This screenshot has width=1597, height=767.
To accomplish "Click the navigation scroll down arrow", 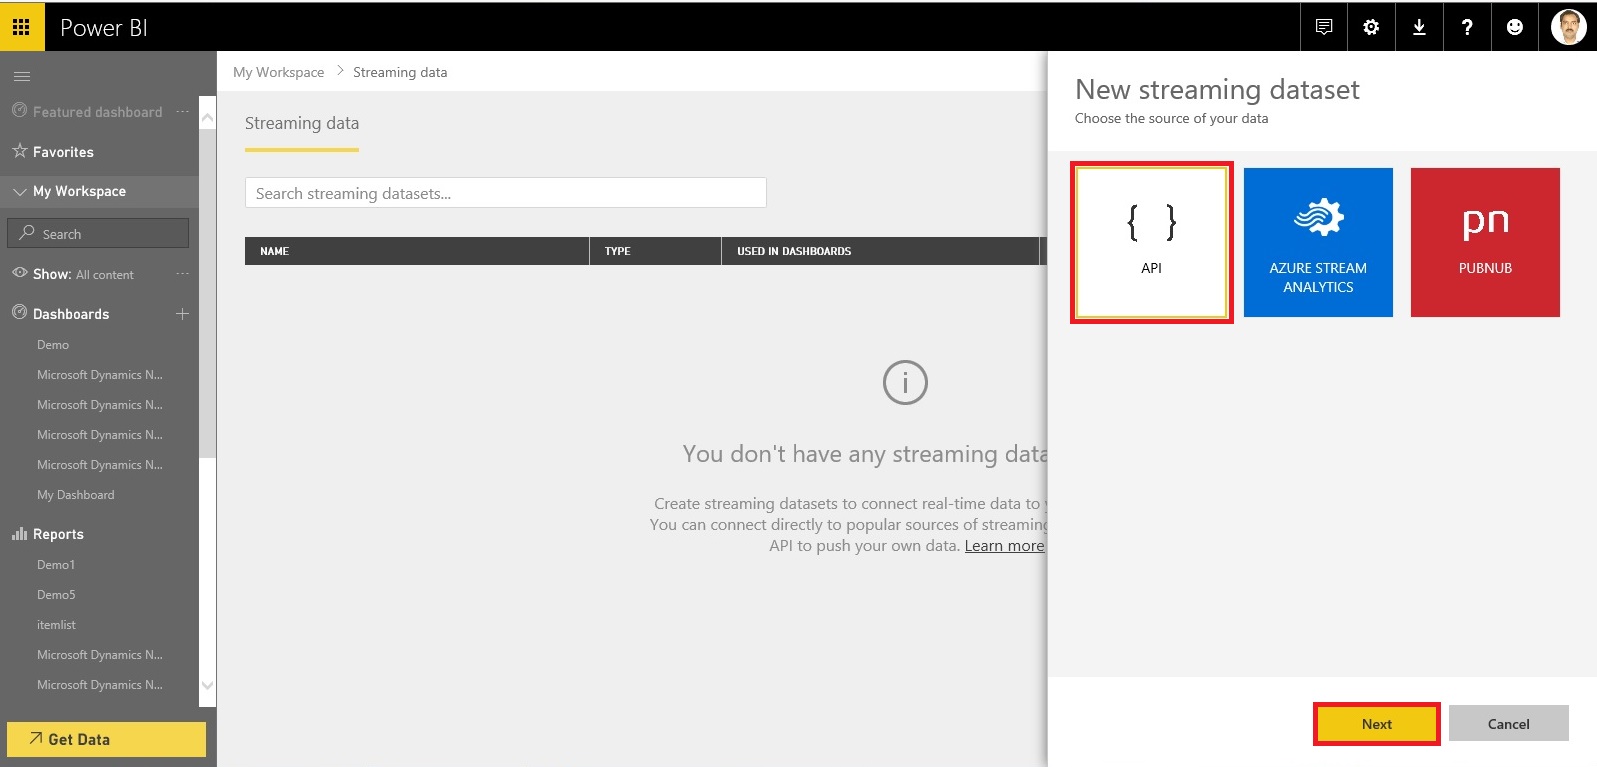I will (x=208, y=685).
